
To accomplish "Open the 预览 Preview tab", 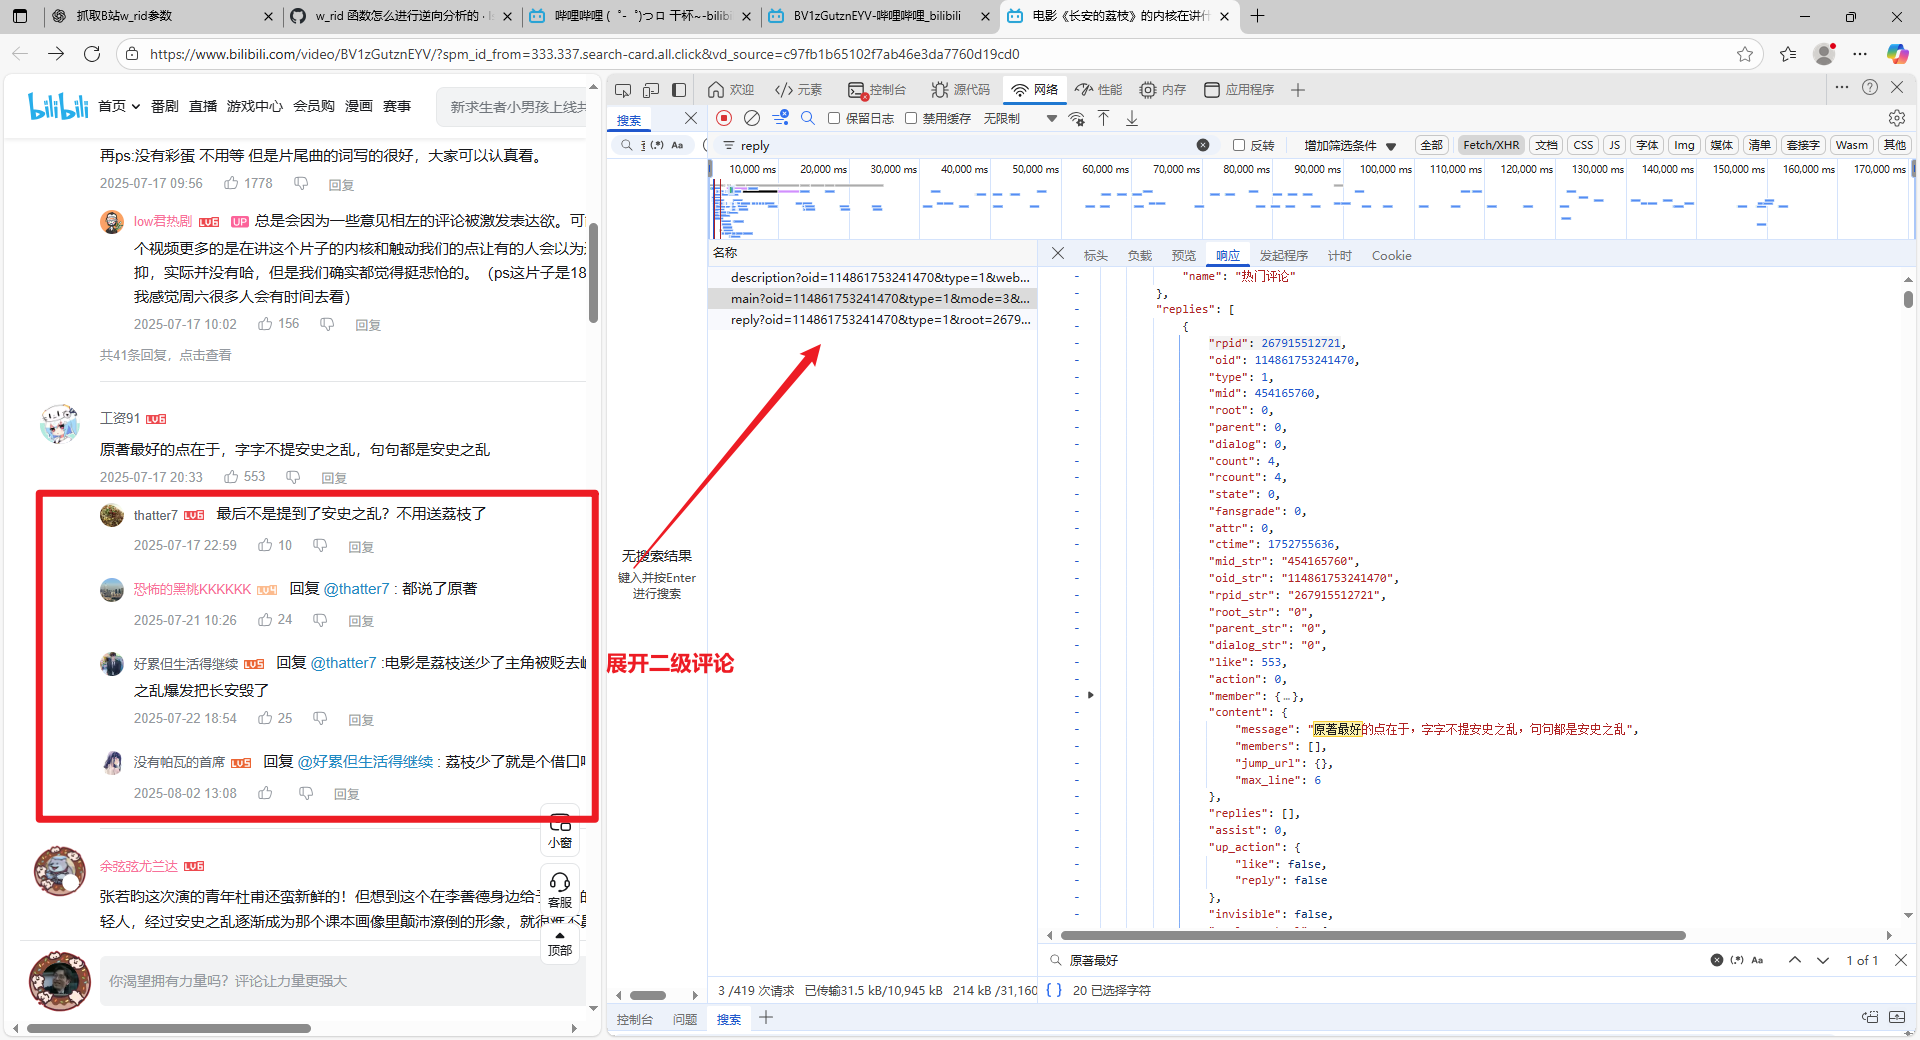I will click(1184, 255).
